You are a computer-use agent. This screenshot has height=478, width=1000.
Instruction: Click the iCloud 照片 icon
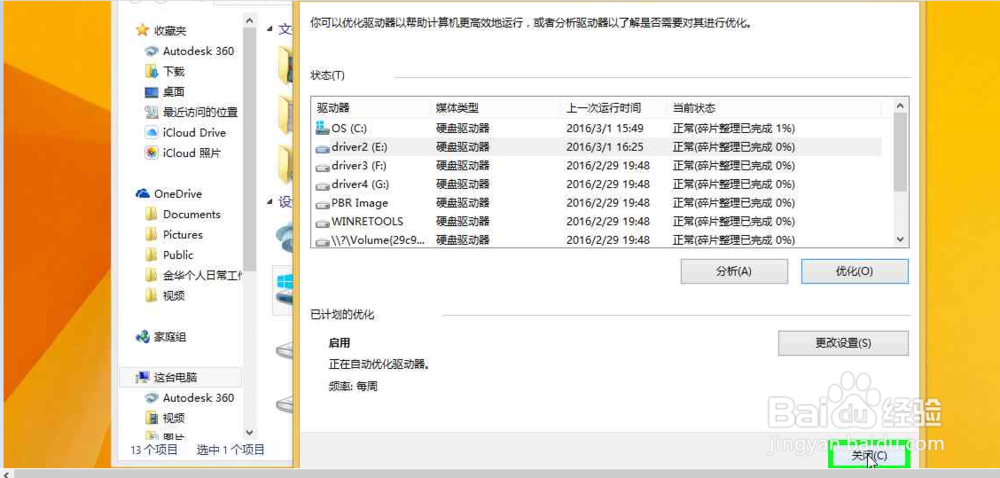152,153
